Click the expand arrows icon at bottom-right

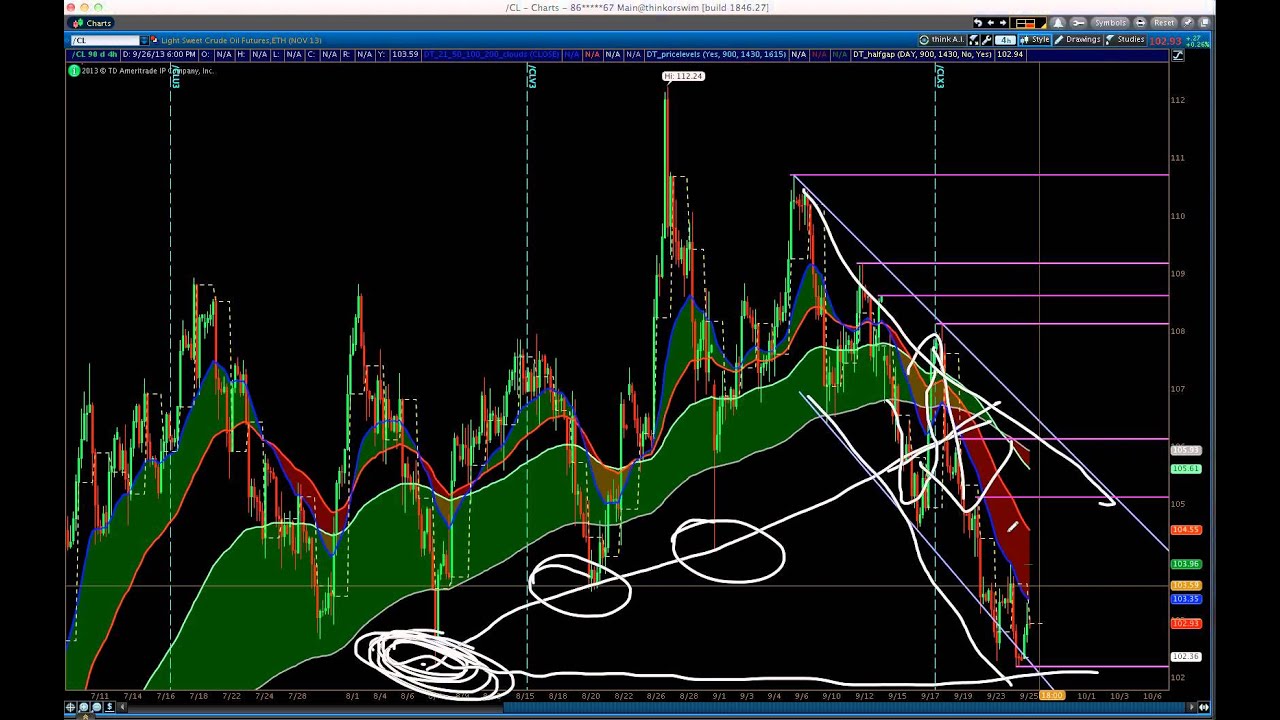[x=1204, y=707]
